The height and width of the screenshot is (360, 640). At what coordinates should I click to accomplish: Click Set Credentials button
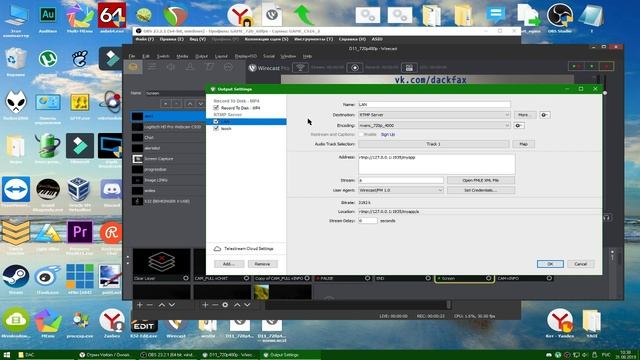click(x=481, y=190)
